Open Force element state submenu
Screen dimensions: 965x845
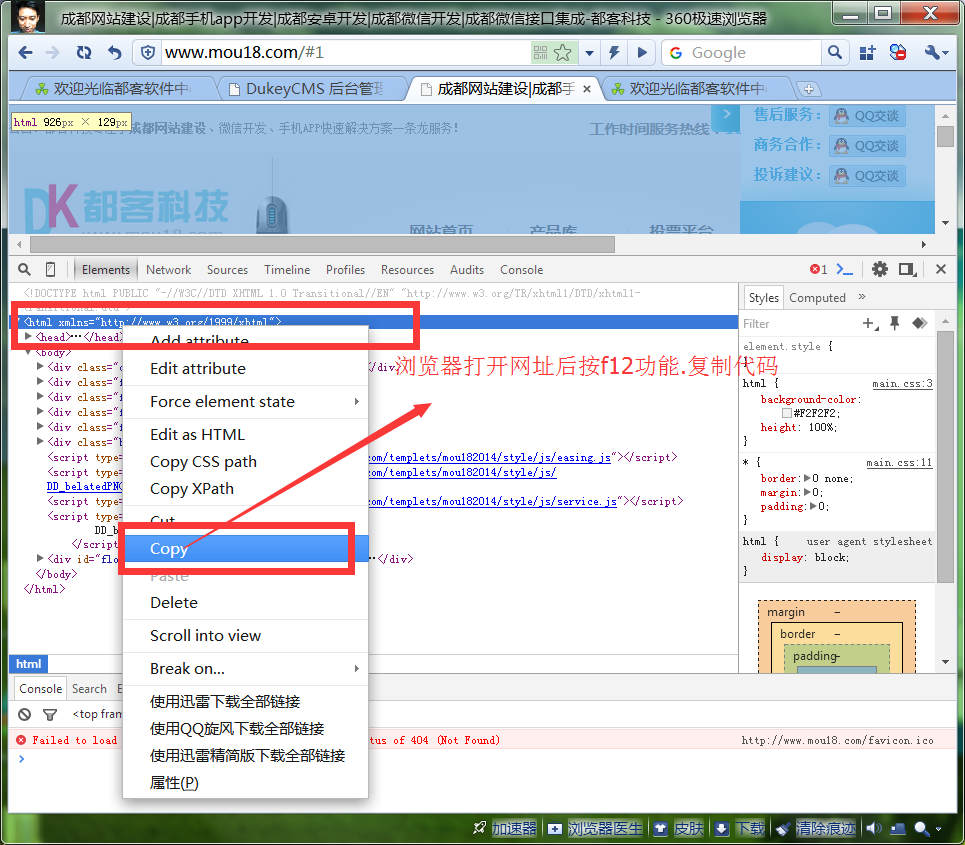point(246,402)
